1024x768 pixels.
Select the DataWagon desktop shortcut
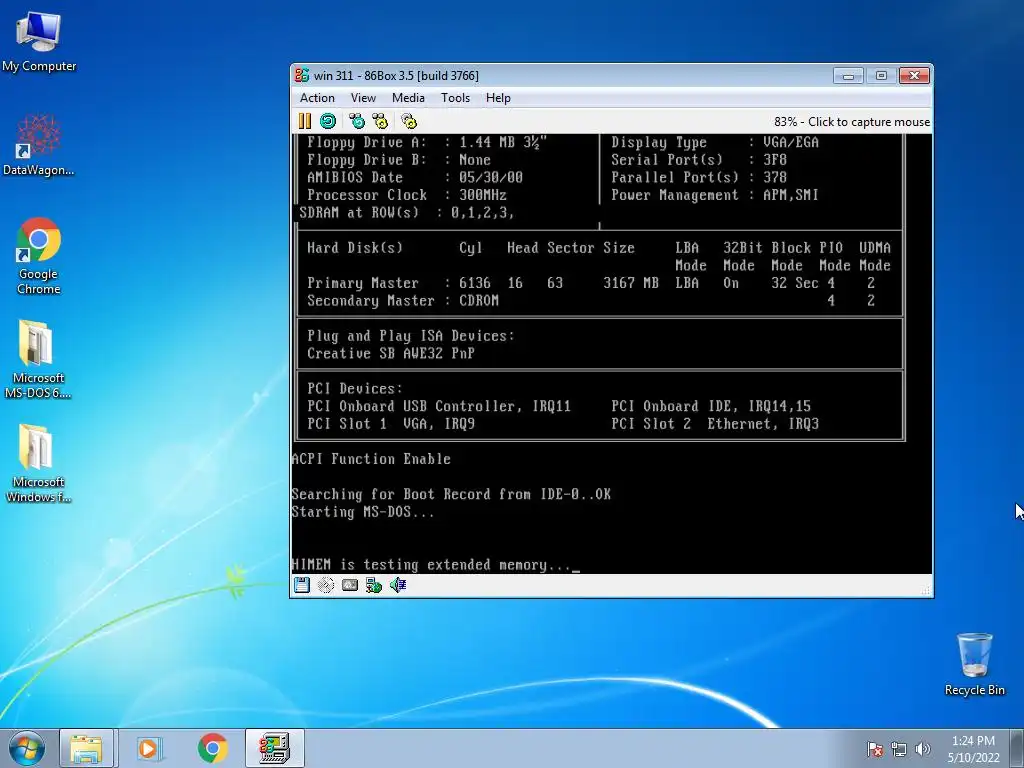tap(39, 145)
